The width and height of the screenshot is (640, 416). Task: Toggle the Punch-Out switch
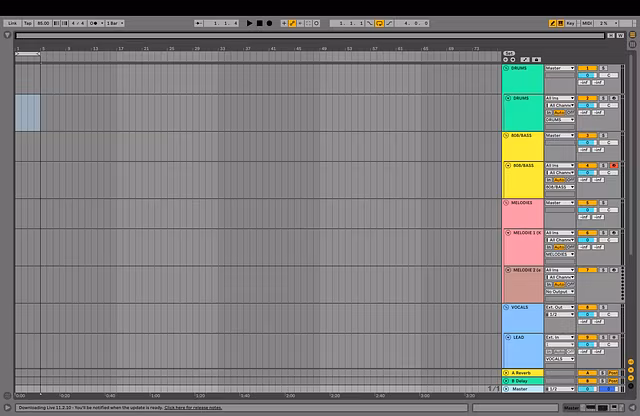pos(389,23)
